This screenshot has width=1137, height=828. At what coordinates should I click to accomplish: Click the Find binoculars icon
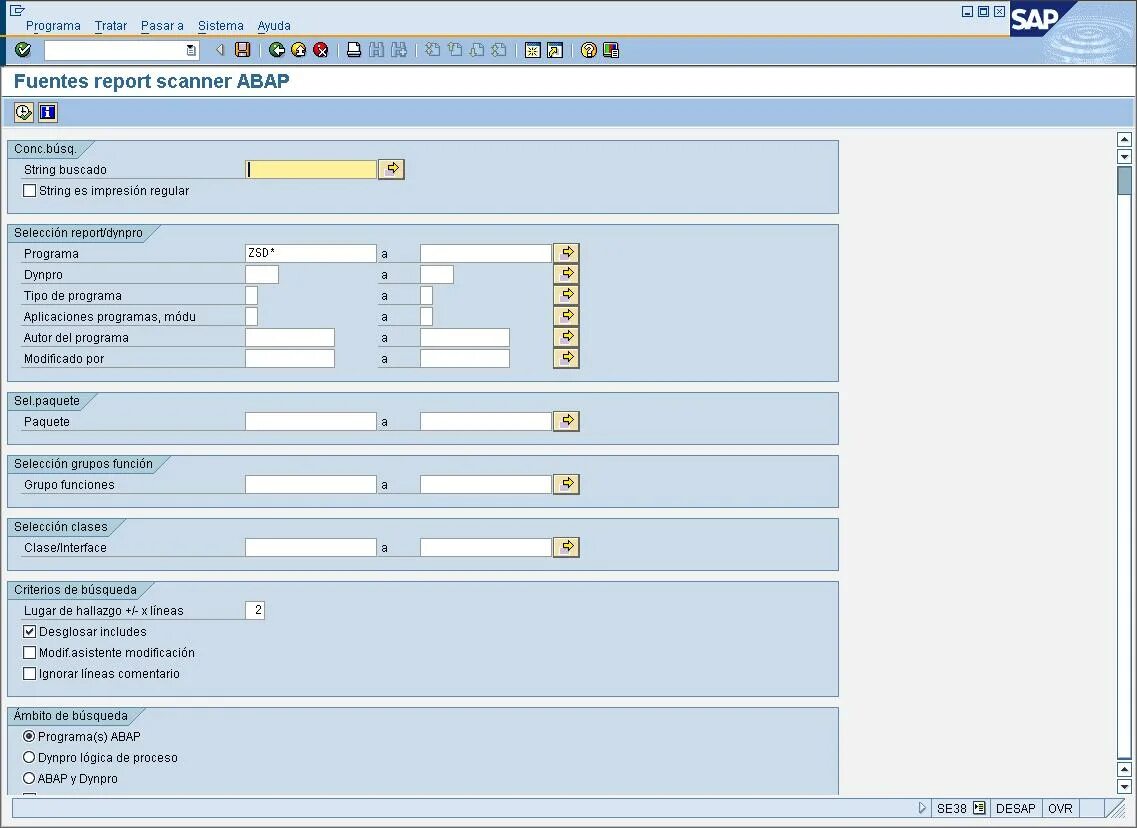[x=376, y=50]
